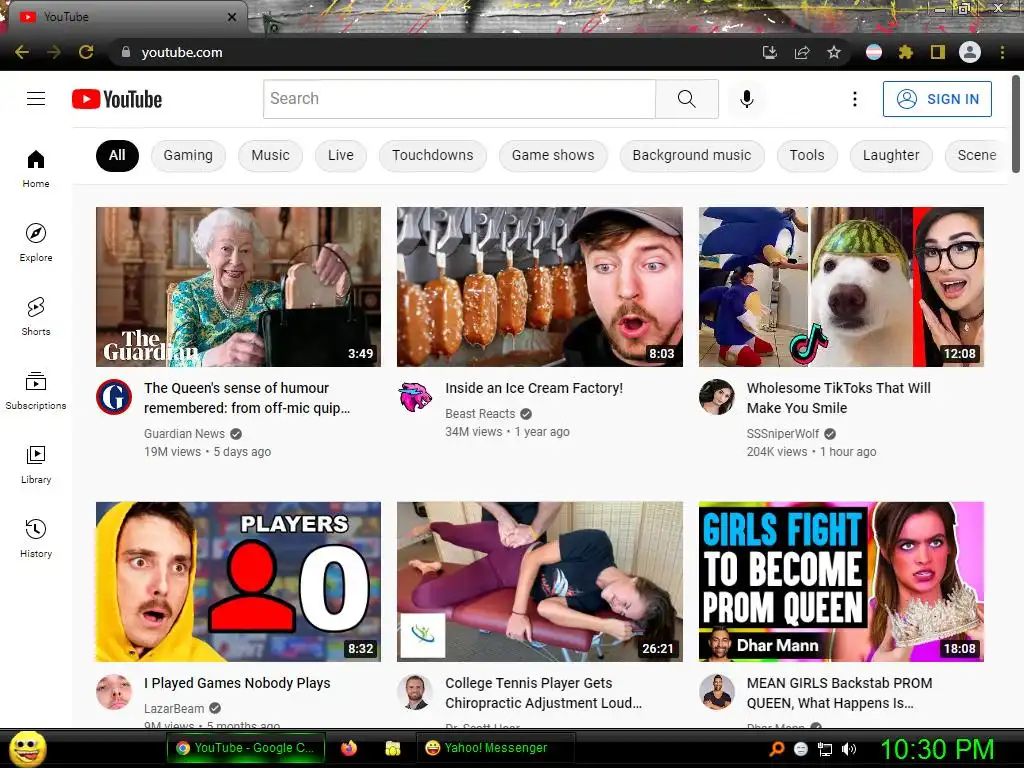Viewport: 1024px width, 768px height.
Task: Open the extensions puzzle icon
Action: pyautogui.click(x=905, y=52)
